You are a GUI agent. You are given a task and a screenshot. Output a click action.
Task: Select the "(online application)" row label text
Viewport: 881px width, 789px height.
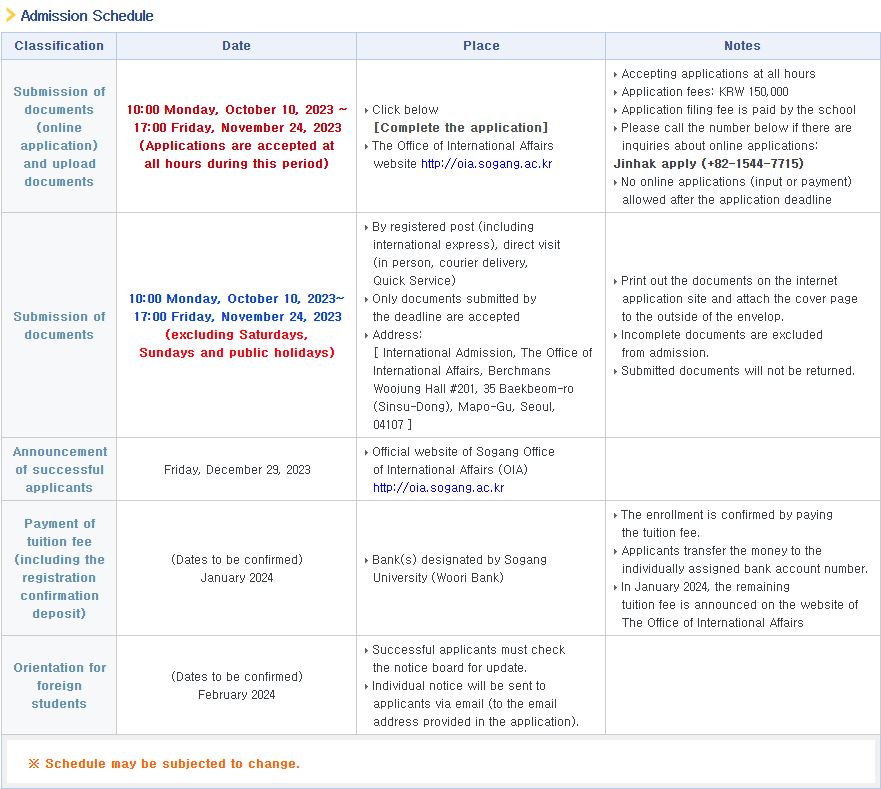tap(59, 137)
